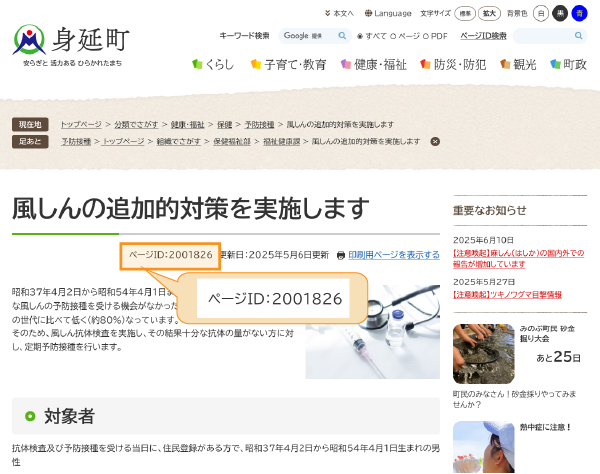Click the 現在地 label

pos(30,124)
